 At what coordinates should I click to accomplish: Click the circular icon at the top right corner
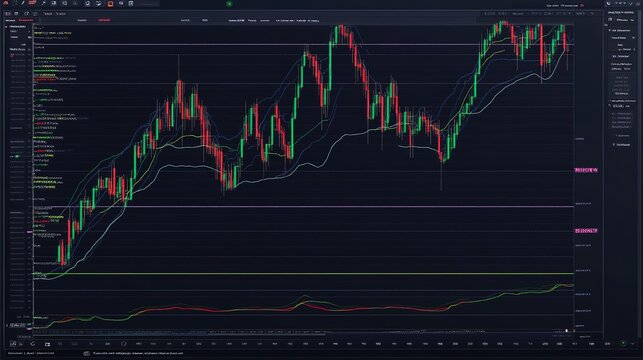coord(608,3)
